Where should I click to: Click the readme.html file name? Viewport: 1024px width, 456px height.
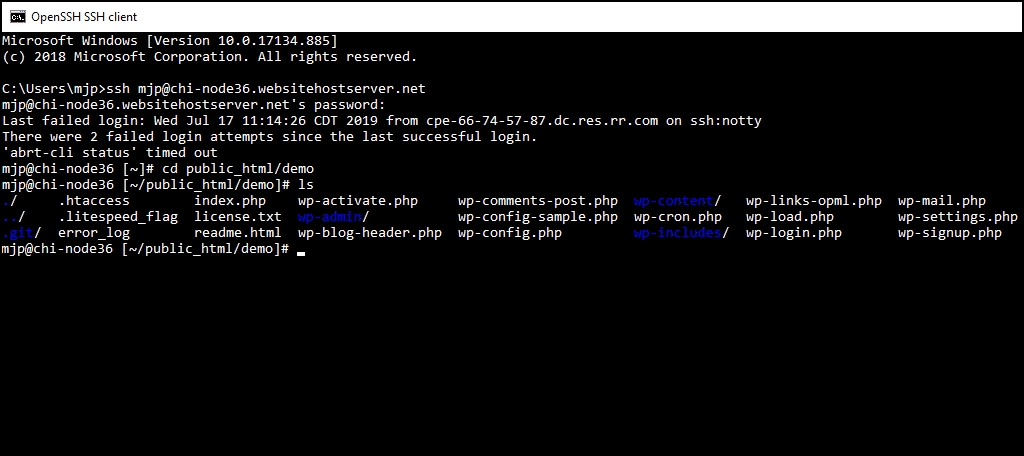(238, 233)
